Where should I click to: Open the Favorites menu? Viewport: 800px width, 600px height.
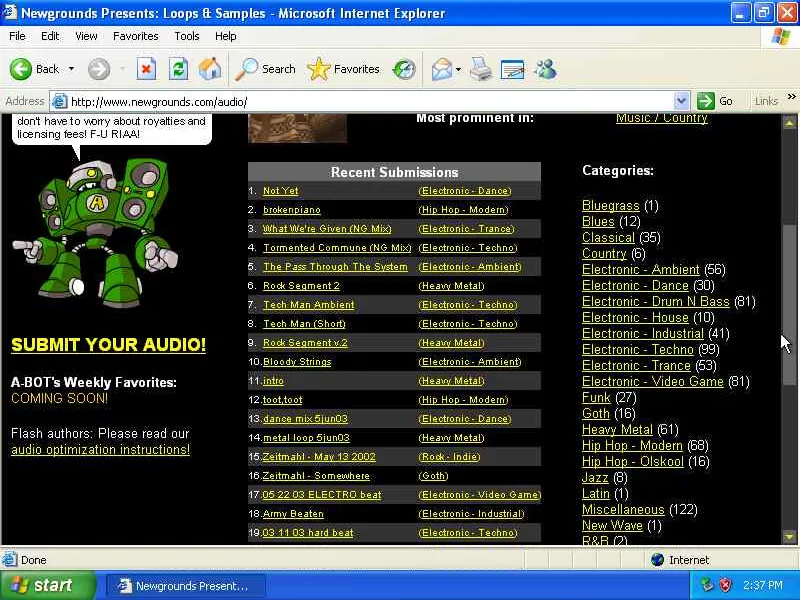(x=136, y=36)
